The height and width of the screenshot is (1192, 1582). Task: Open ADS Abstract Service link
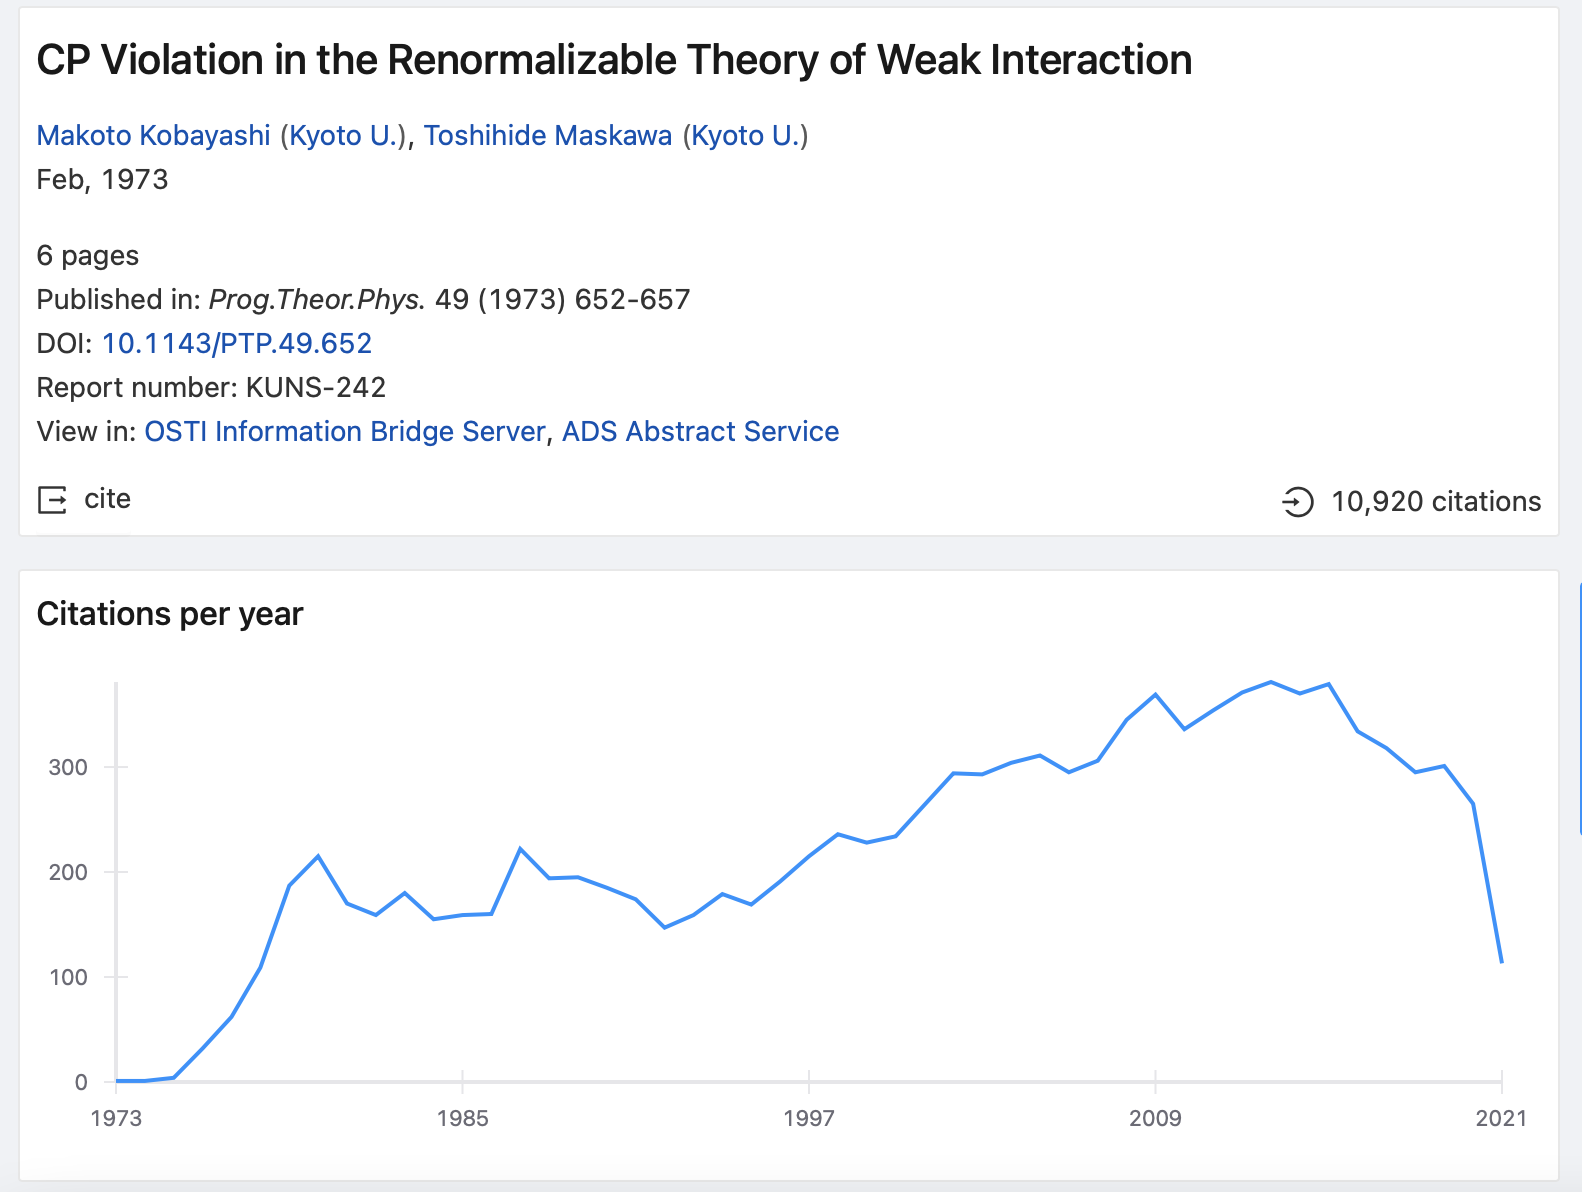pyautogui.click(x=700, y=431)
